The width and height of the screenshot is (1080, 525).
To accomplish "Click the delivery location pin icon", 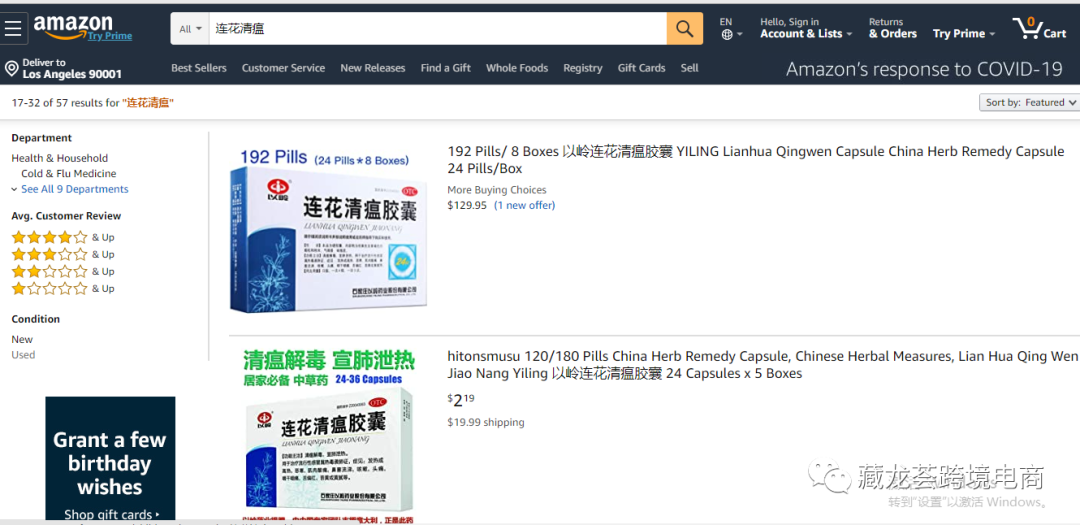I will click(x=11, y=68).
